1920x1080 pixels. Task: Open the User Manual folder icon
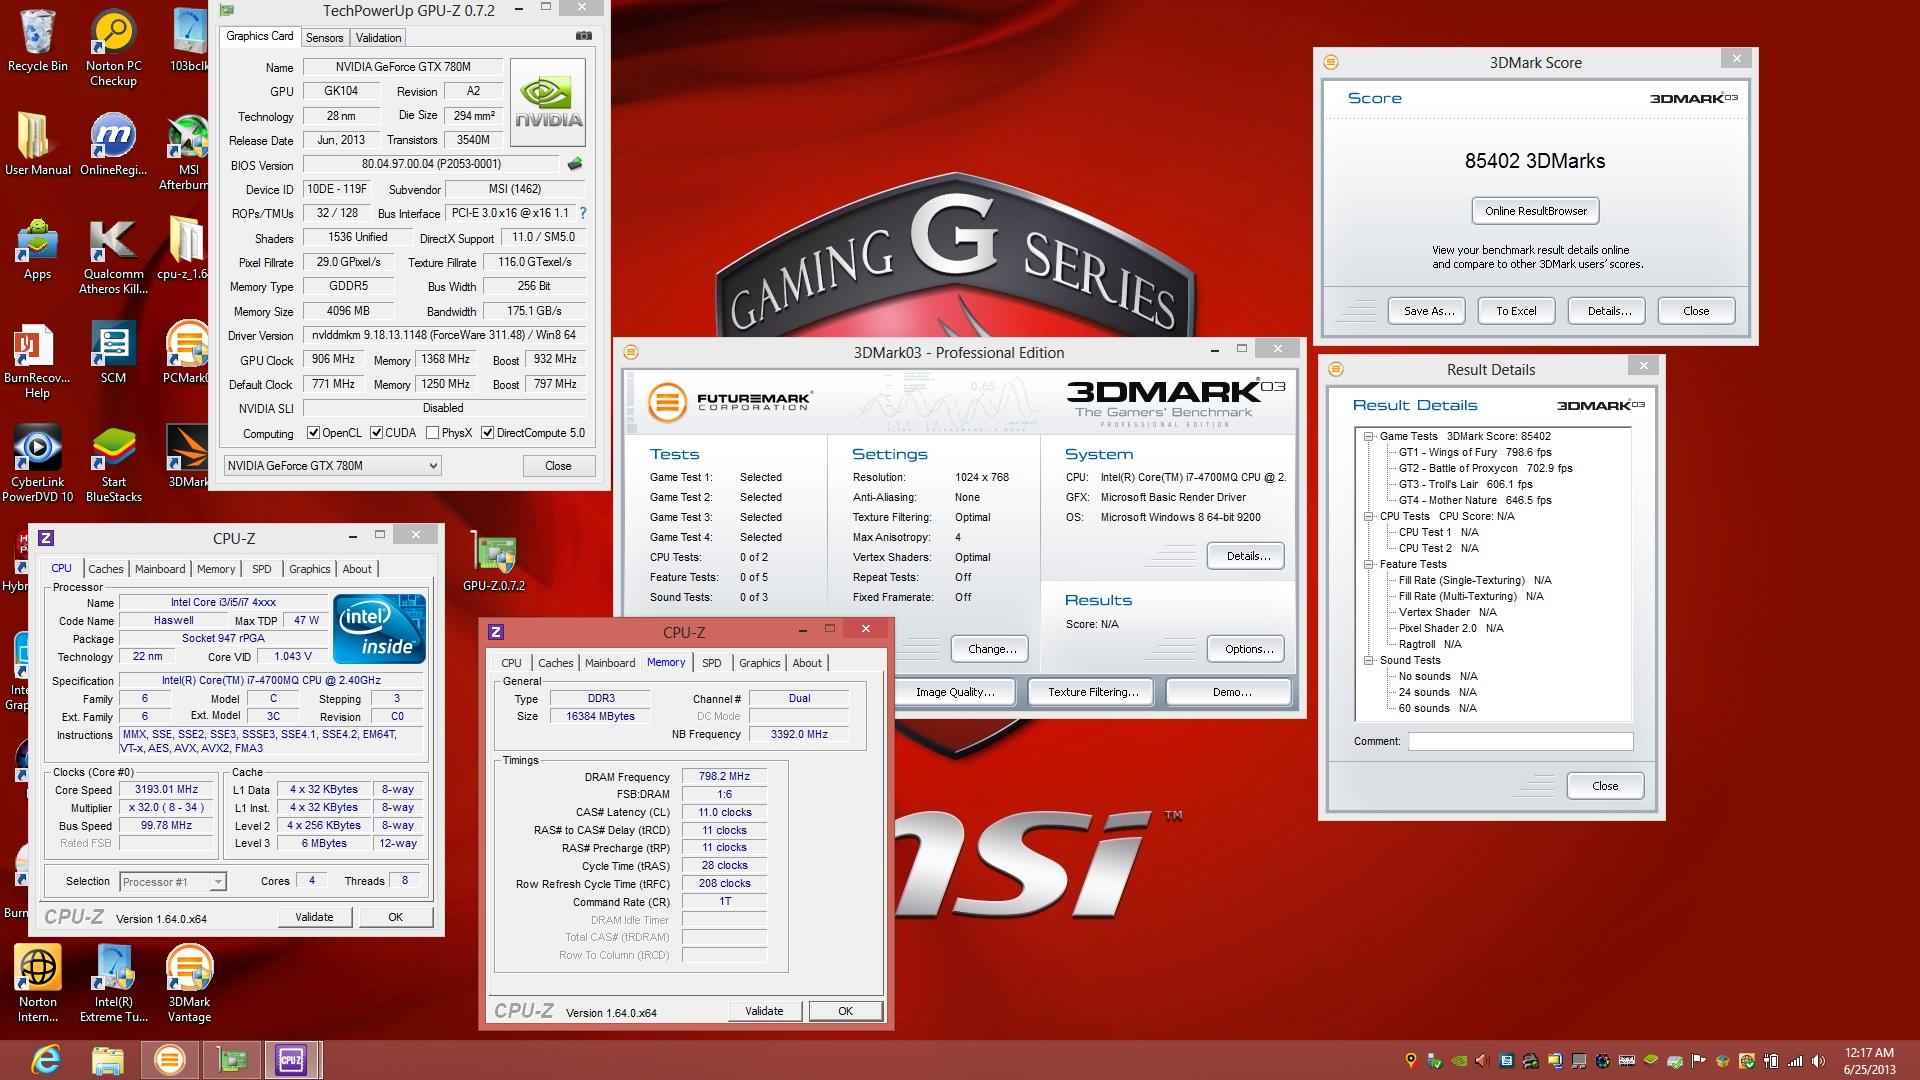click(38, 144)
